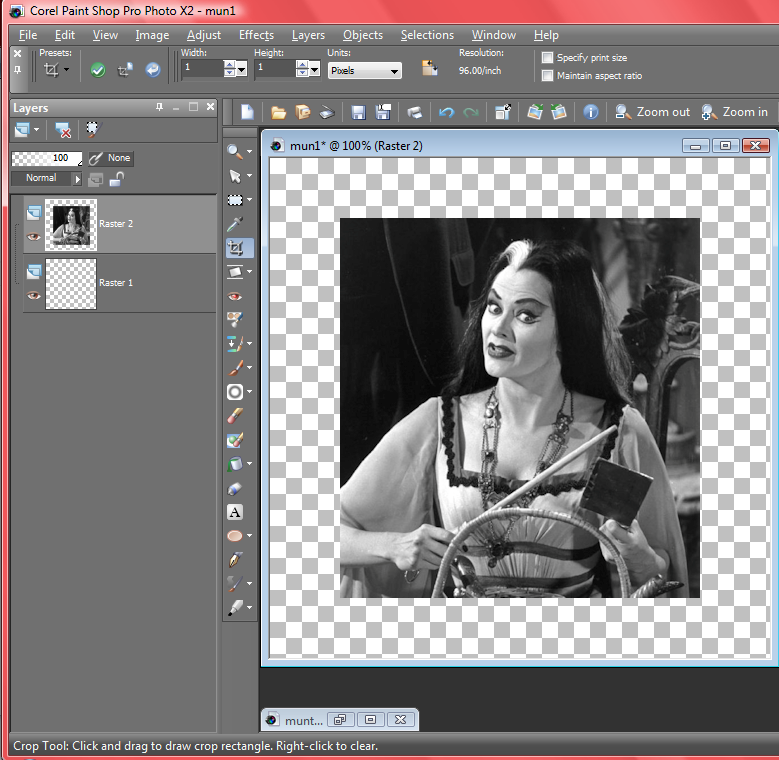Select the Pen tool
The image size is (779, 760).
click(234, 560)
